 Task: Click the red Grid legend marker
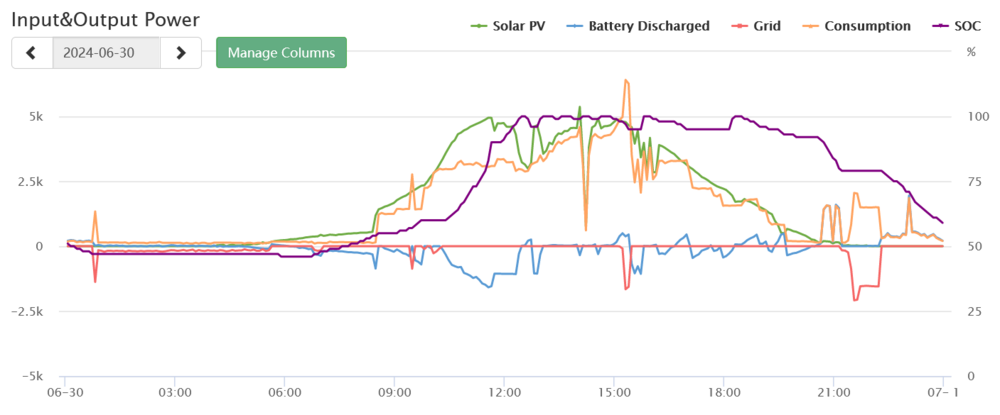point(739,26)
